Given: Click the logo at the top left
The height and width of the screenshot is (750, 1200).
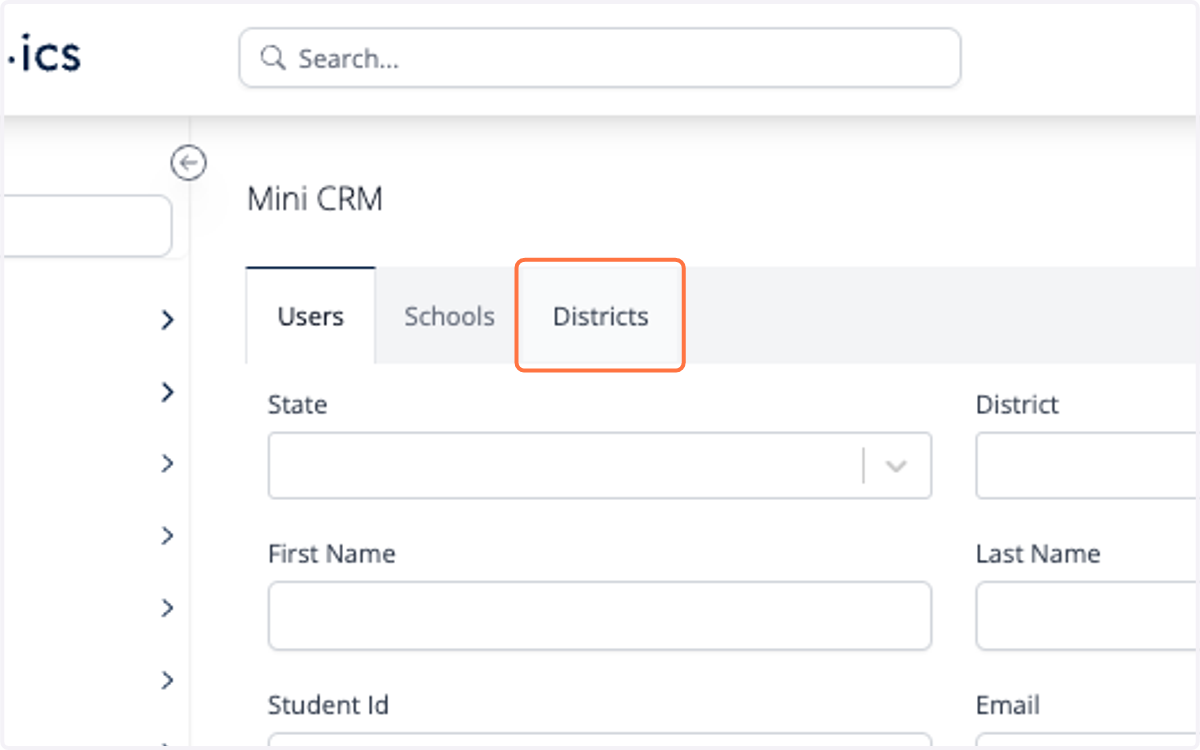Looking at the screenshot, I should (42, 56).
